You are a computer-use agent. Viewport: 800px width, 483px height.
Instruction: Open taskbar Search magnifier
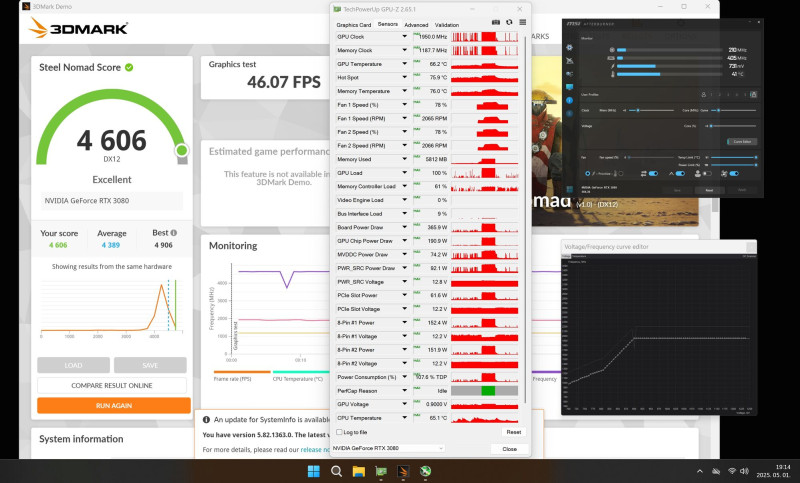pyautogui.click(x=336, y=471)
